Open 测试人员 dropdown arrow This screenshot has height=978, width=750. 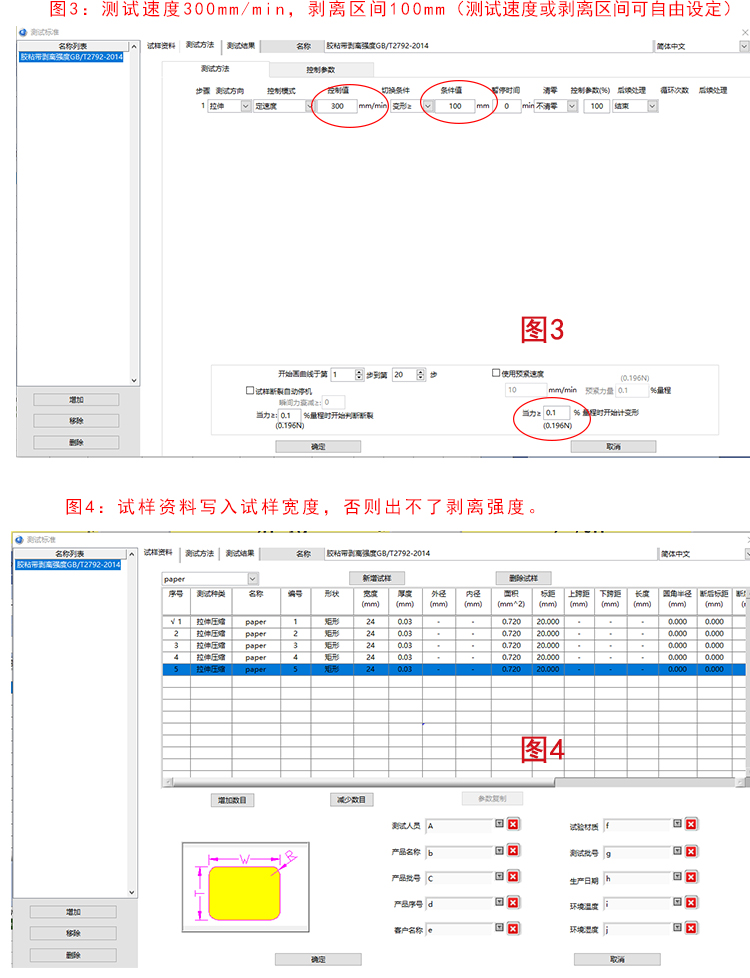coord(498,825)
